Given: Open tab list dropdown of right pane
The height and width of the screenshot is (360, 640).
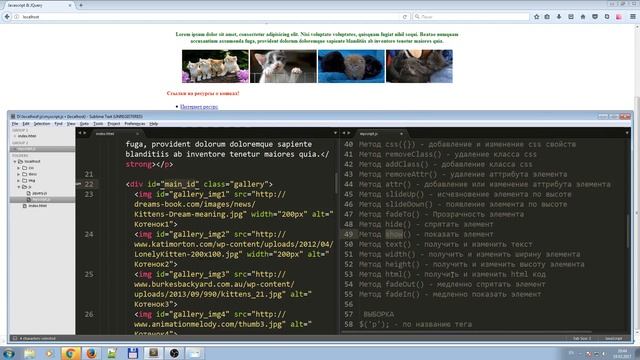Looking at the screenshot, I should pyautogui.click(x=627, y=133).
